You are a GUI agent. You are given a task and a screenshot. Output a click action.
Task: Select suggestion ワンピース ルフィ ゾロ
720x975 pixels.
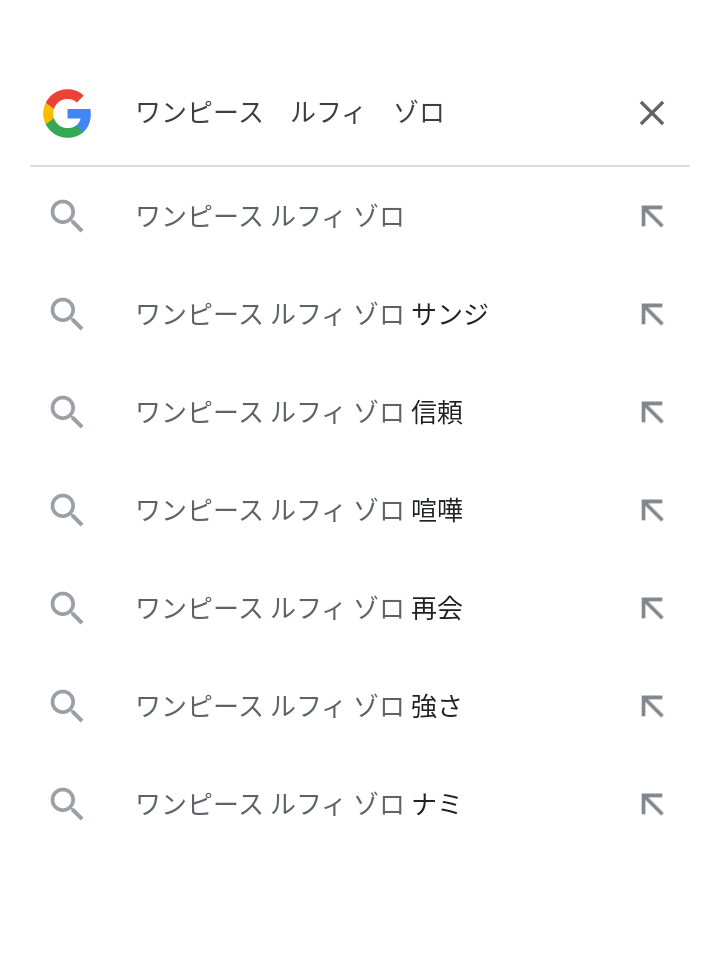click(x=360, y=216)
